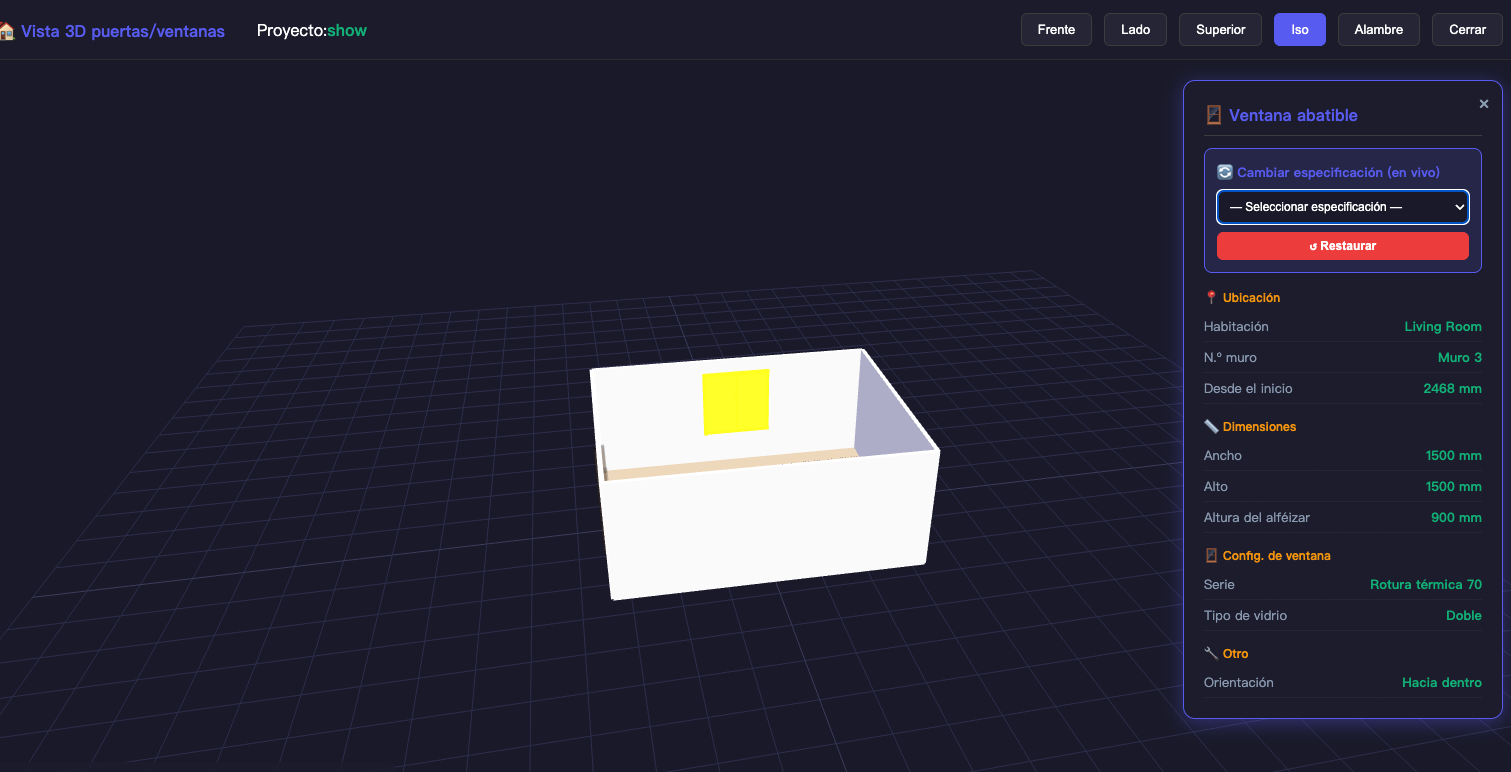Image resolution: width=1511 pixels, height=772 pixels.
Task: Click the Cerrar button in the toolbar
Action: pos(1467,30)
